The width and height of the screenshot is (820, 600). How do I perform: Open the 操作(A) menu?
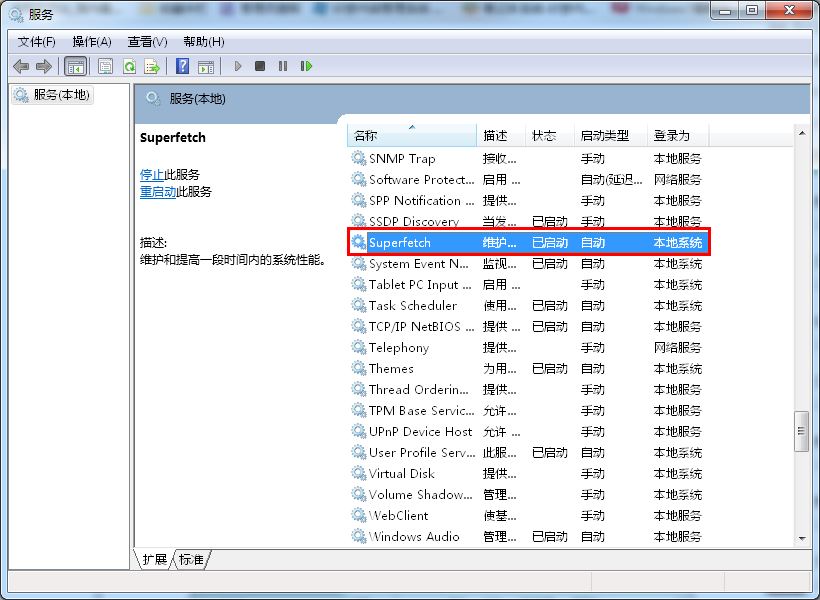click(x=92, y=42)
